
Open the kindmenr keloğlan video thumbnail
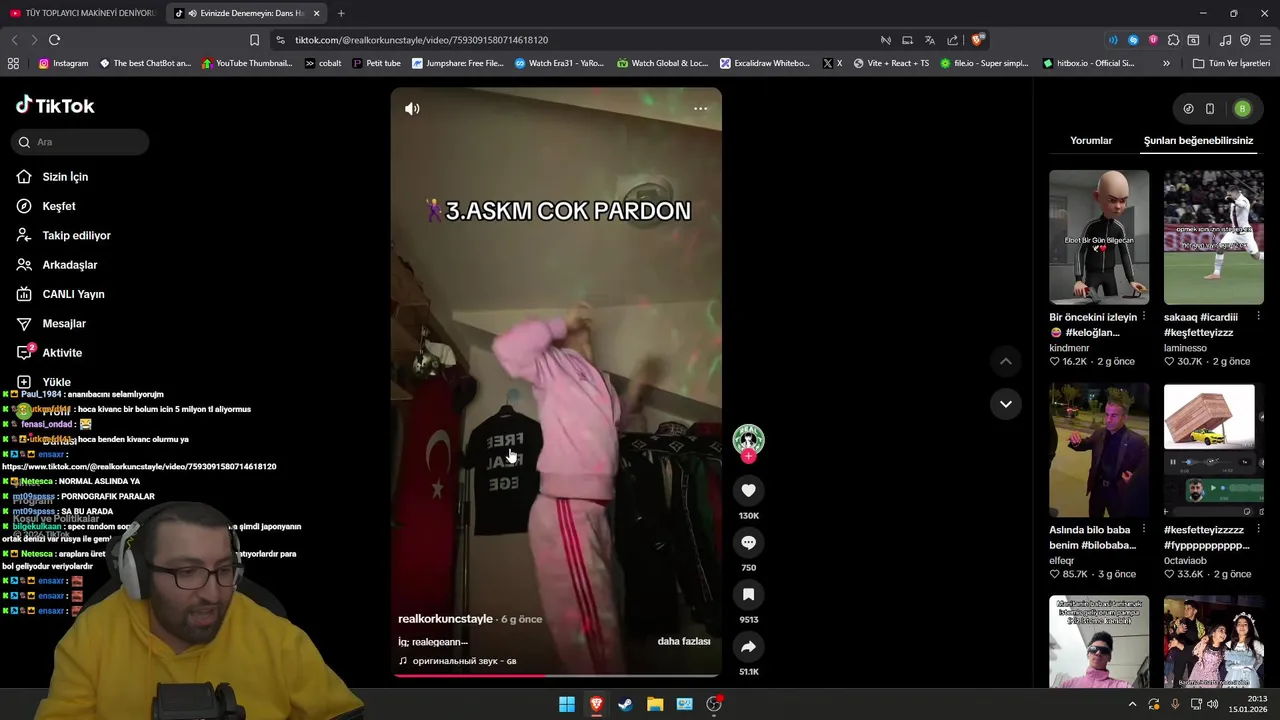tap(1099, 237)
